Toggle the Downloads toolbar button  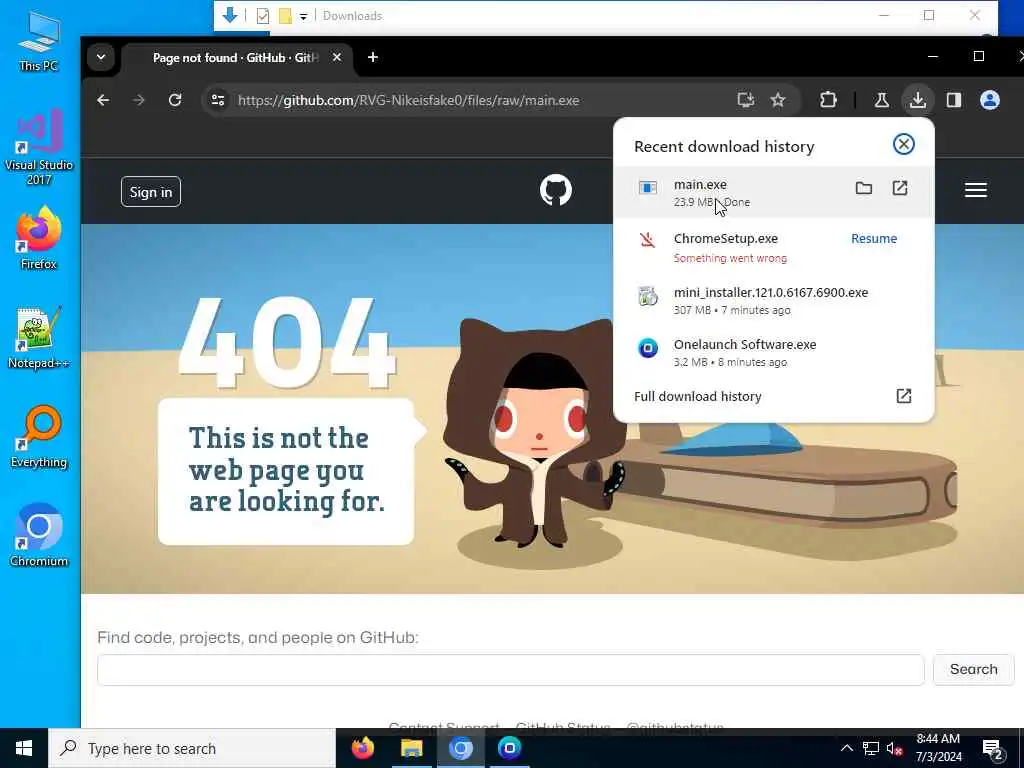pyautogui.click(x=918, y=100)
